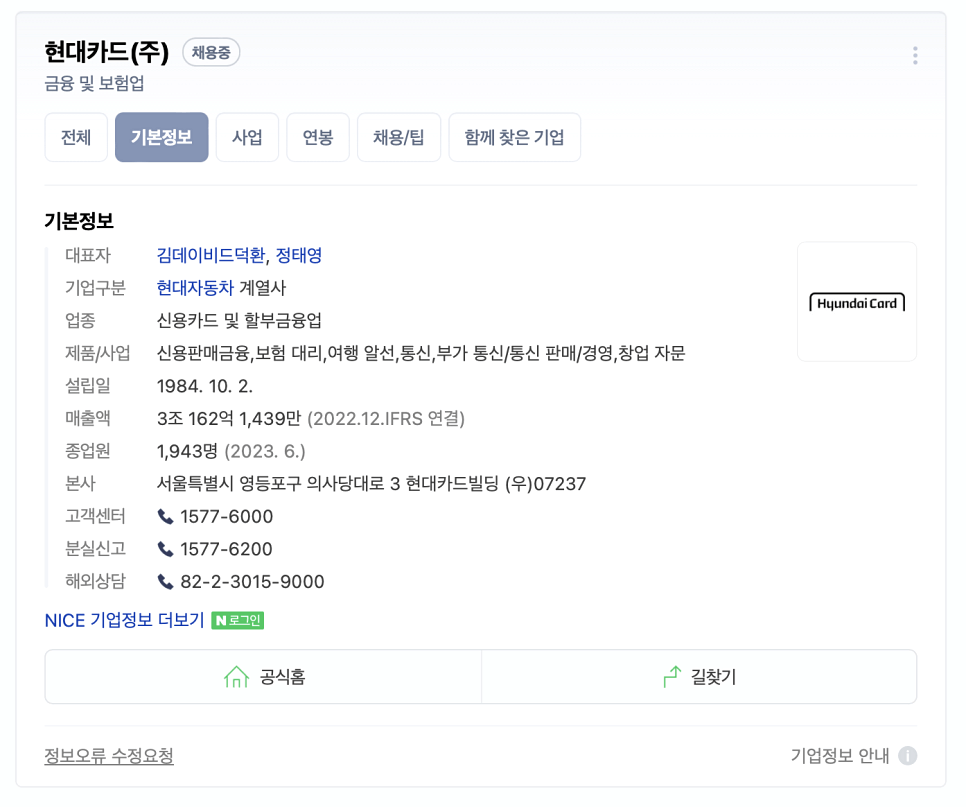Click the arrow icon on 길찾기 button
This screenshot has height=807, width=966.
[667, 676]
